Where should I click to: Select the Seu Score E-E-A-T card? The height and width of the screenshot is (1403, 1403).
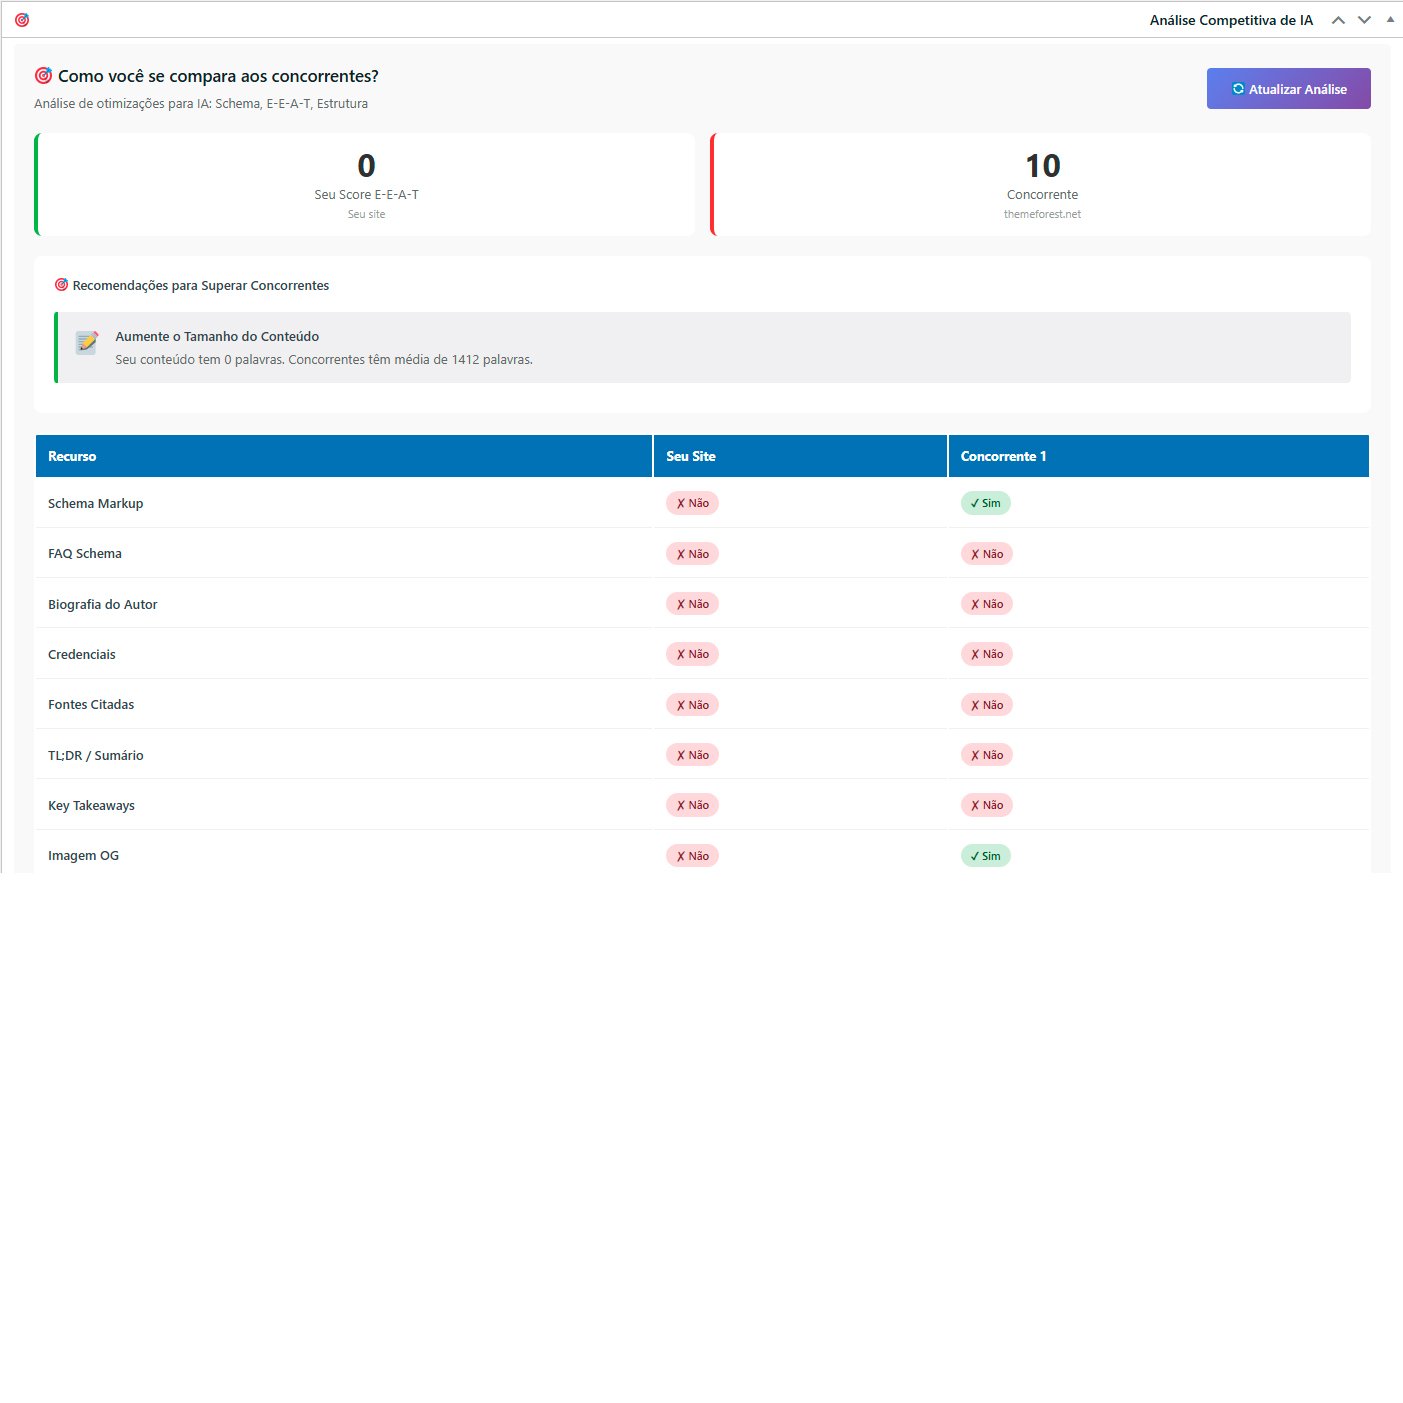tap(366, 185)
